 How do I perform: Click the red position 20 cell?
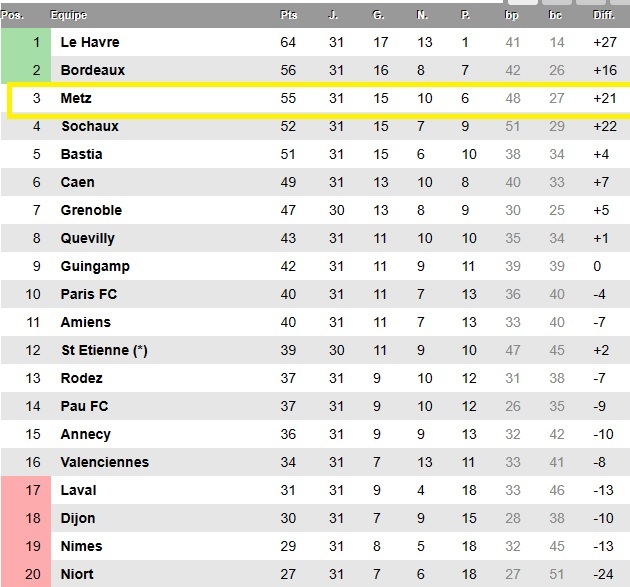24,574
